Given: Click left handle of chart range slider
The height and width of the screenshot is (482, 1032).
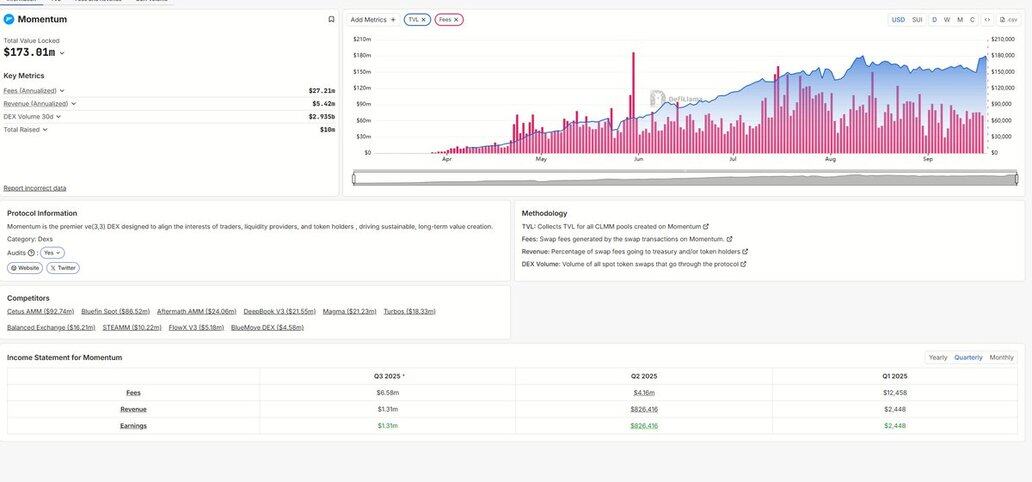Looking at the screenshot, I should click(x=354, y=178).
